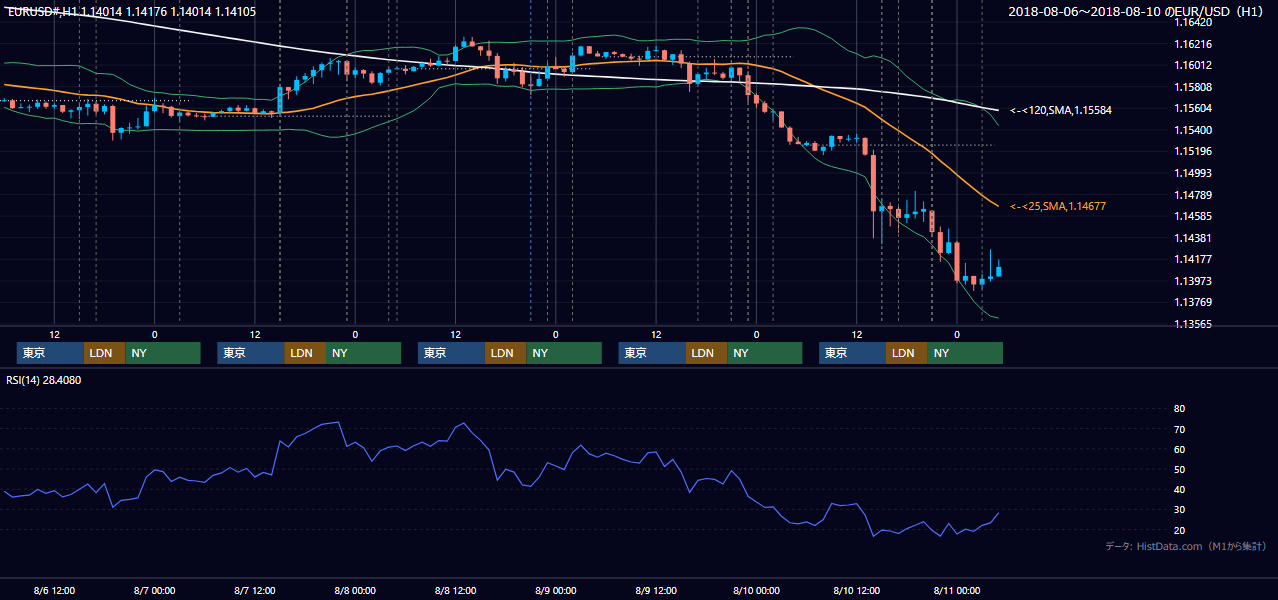This screenshot has height=600, width=1278.
Task: Select the 8/6 12:00 date label
Action: coord(54,590)
